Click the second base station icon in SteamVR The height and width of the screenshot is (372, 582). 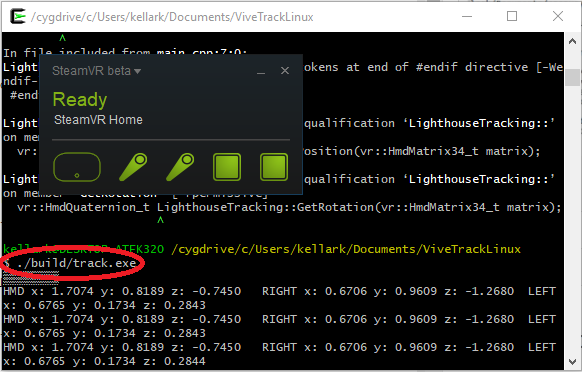(x=274, y=167)
